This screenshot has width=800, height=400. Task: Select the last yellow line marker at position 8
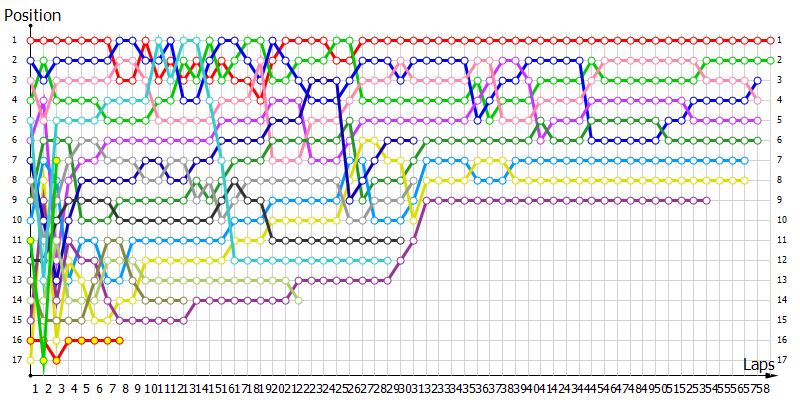tap(745, 180)
